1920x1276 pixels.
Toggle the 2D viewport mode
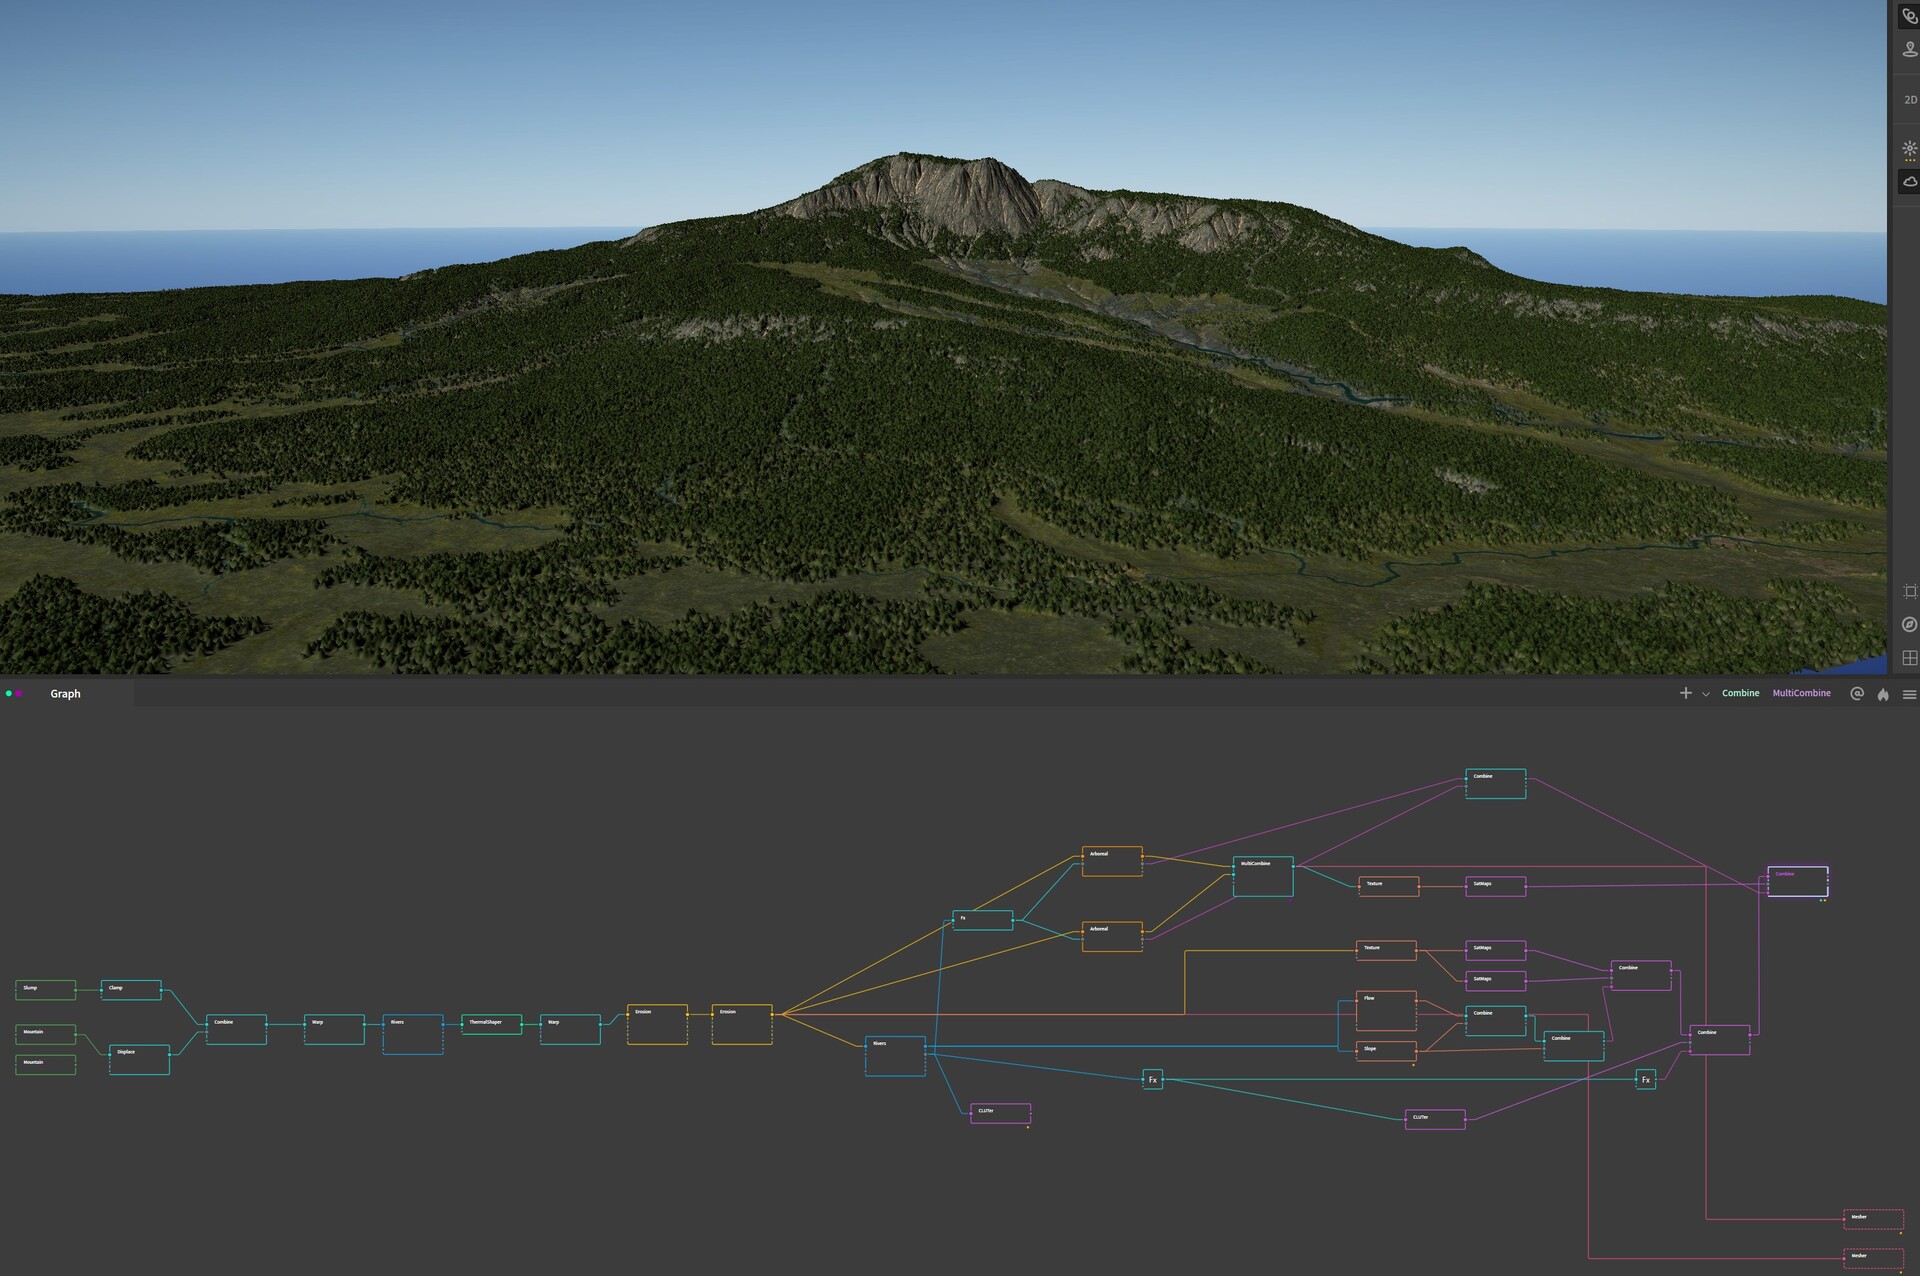click(x=1909, y=100)
